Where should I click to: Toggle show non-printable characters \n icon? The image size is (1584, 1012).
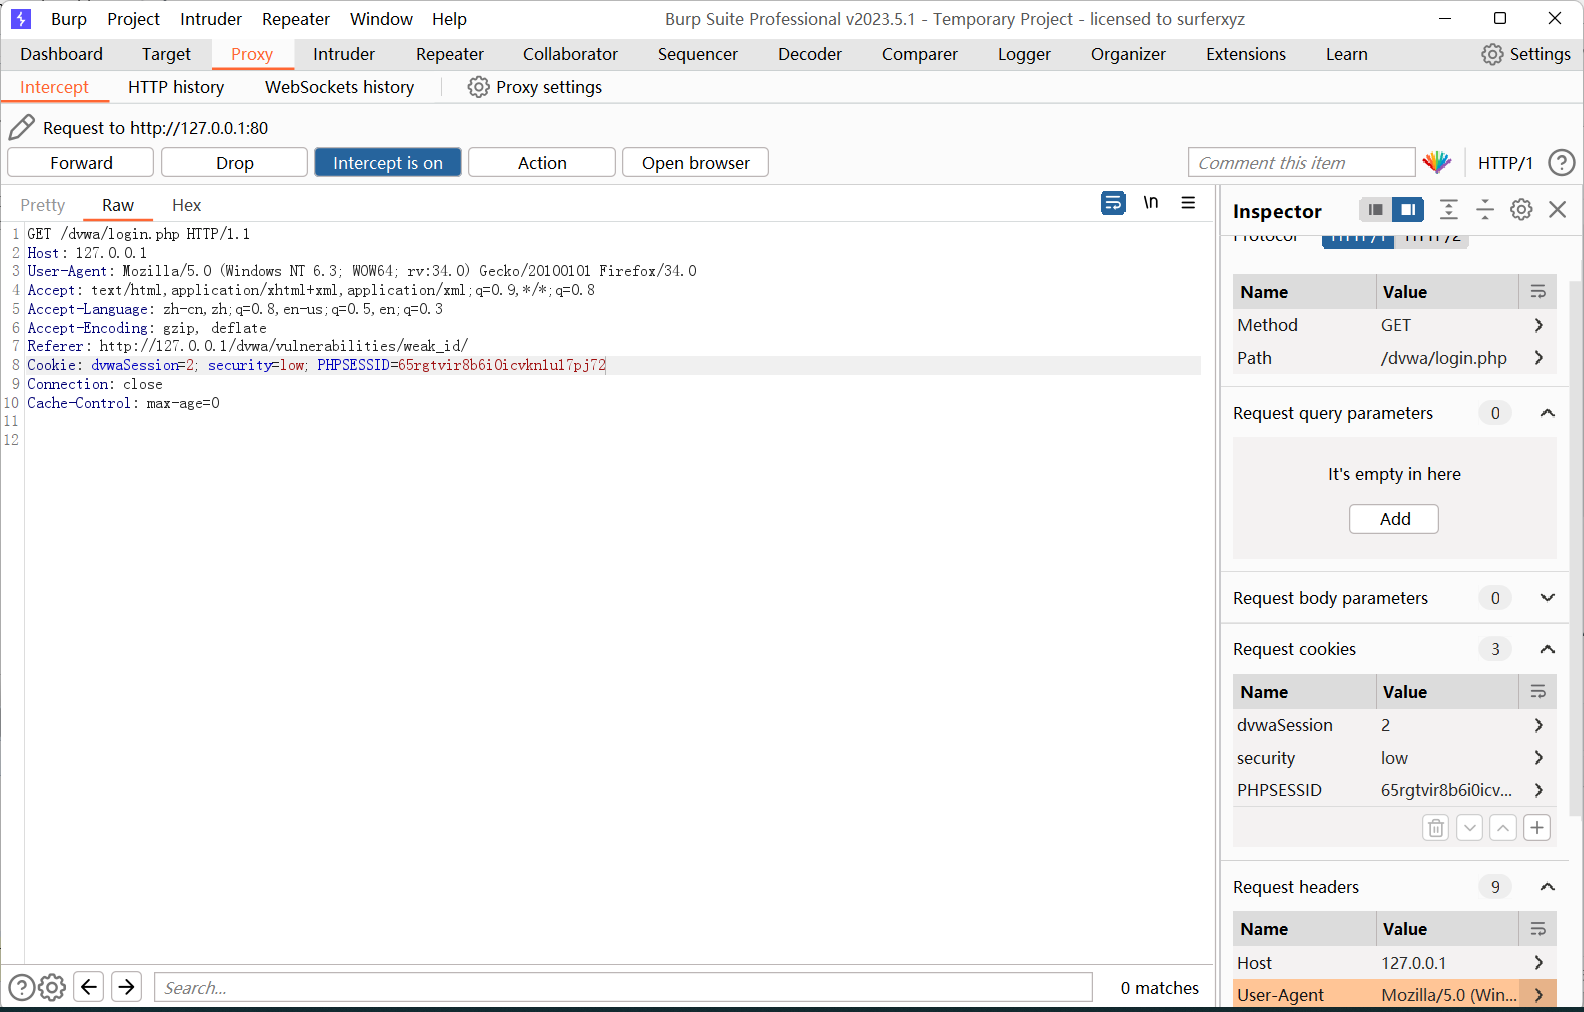pyautogui.click(x=1151, y=203)
